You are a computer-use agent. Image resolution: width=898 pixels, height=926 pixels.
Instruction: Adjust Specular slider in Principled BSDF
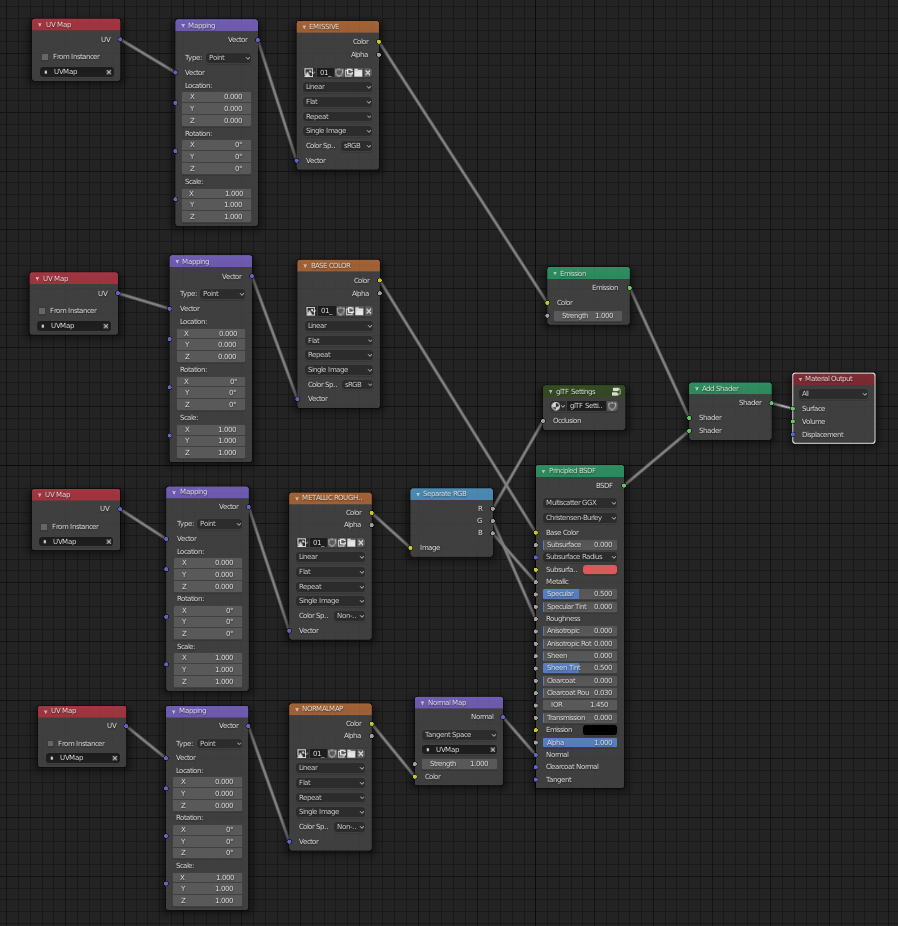click(580, 594)
